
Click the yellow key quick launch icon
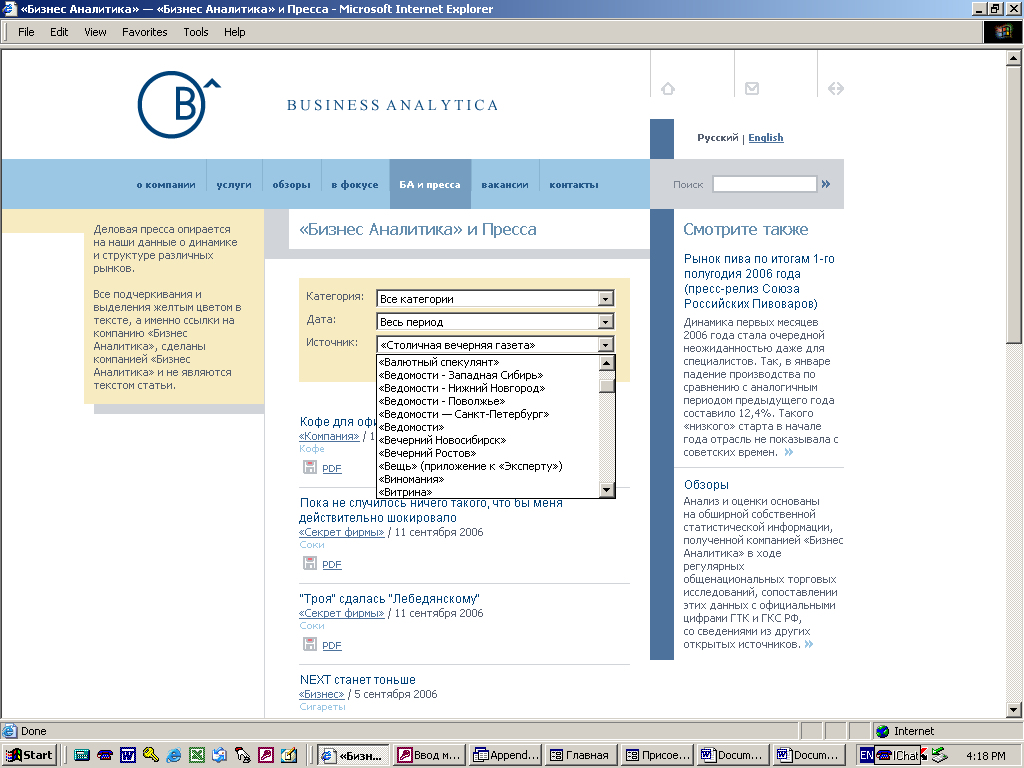pyautogui.click(x=151, y=755)
